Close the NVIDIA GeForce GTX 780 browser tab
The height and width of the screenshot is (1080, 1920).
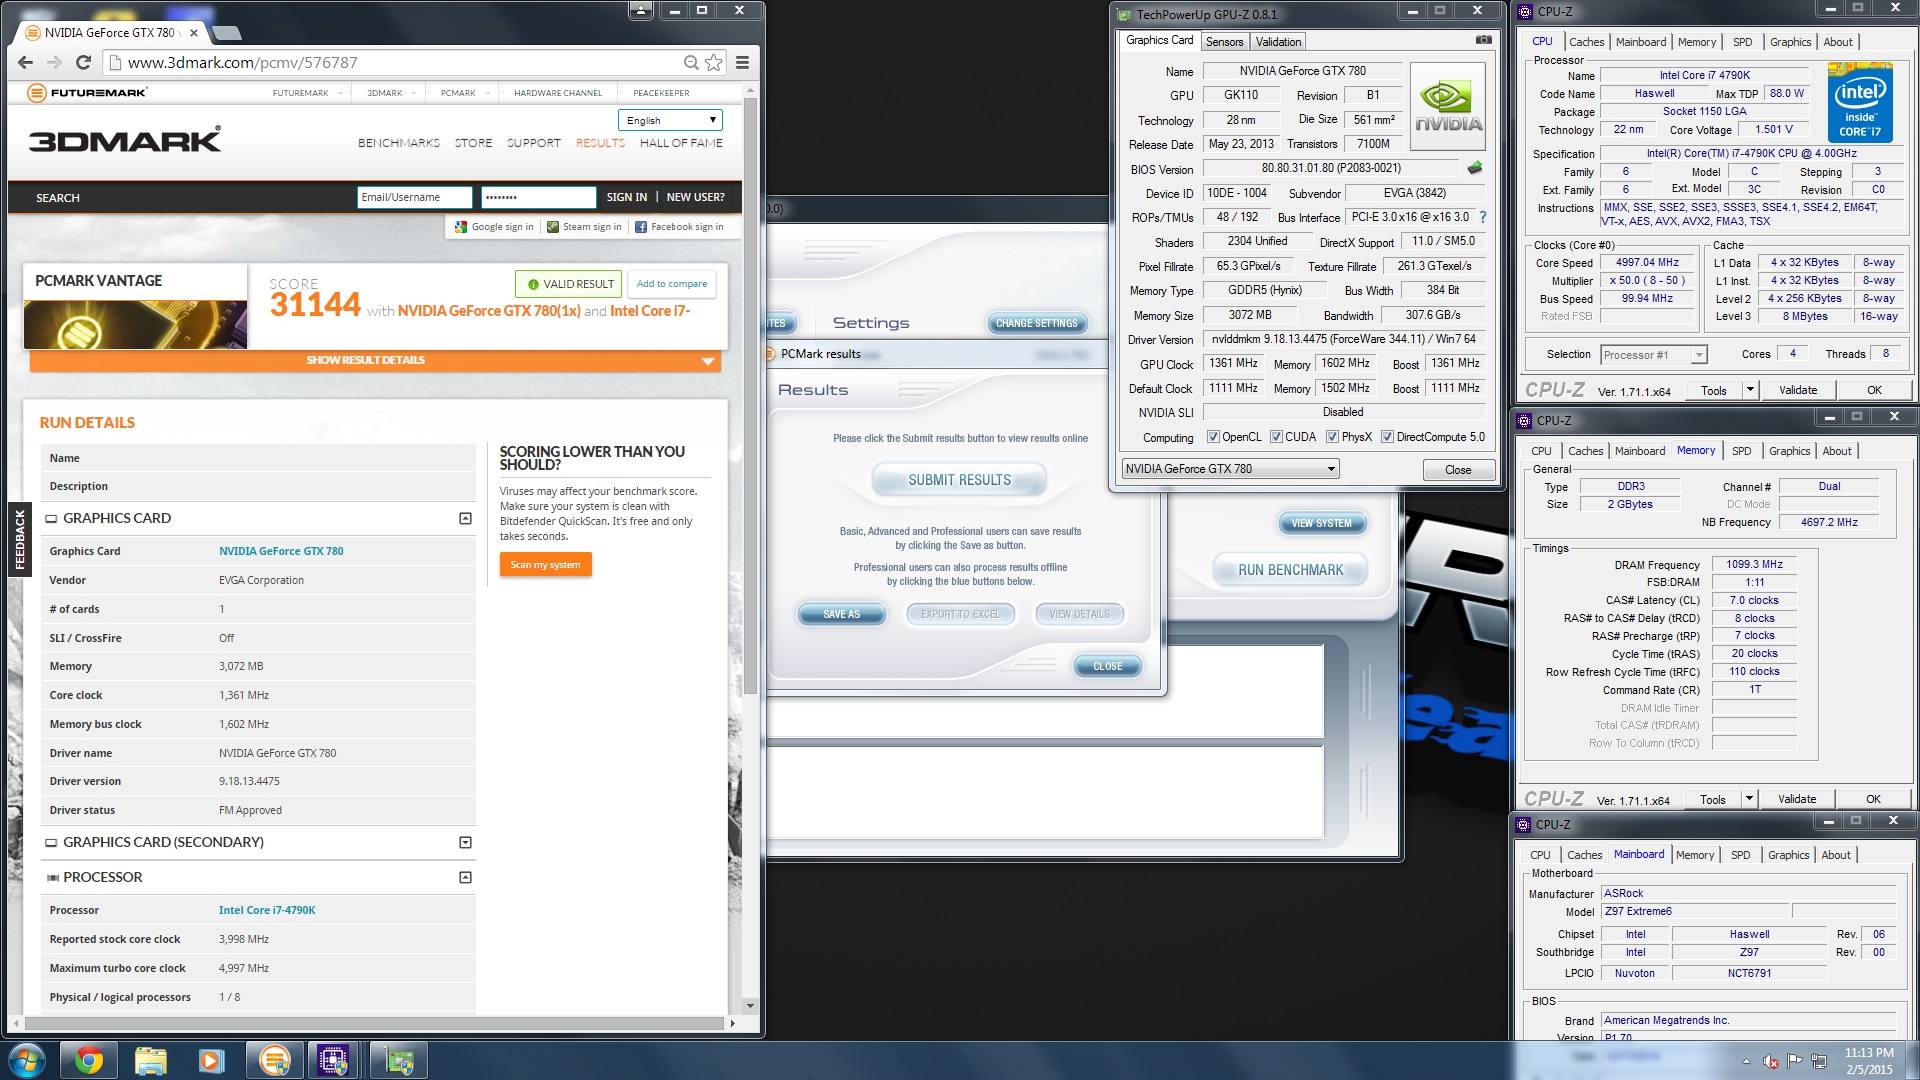[x=194, y=32]
